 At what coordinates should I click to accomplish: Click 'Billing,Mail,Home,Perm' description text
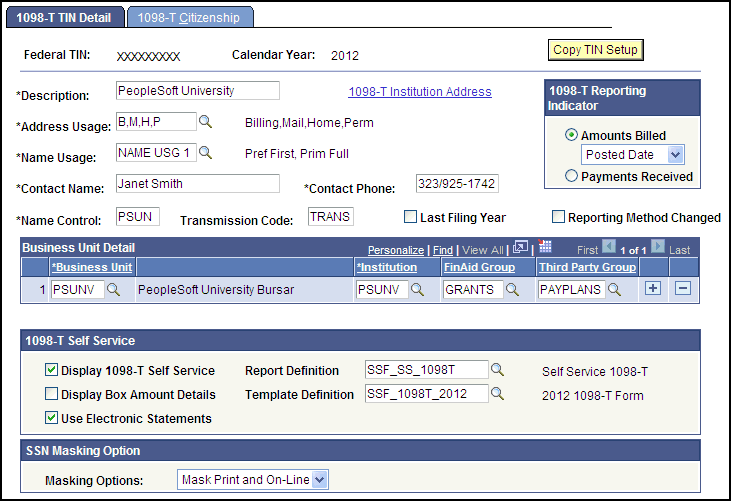pyautogui.click(x=309, y=123)
